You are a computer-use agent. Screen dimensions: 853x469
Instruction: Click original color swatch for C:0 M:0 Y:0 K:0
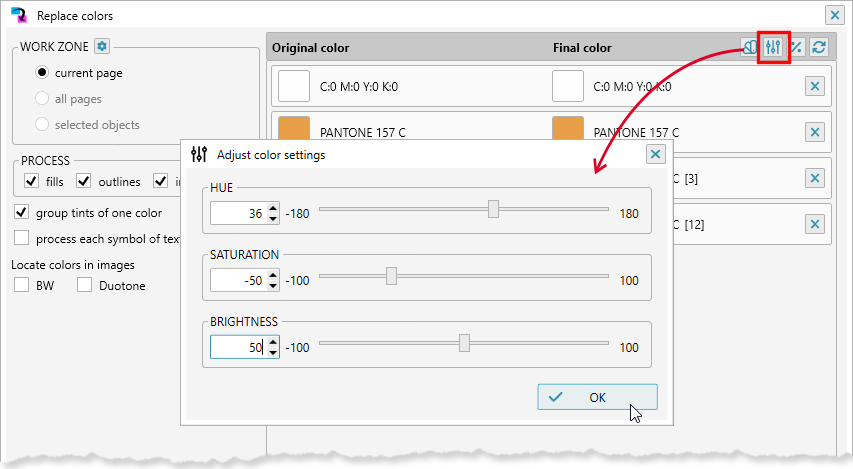[294, 86]
